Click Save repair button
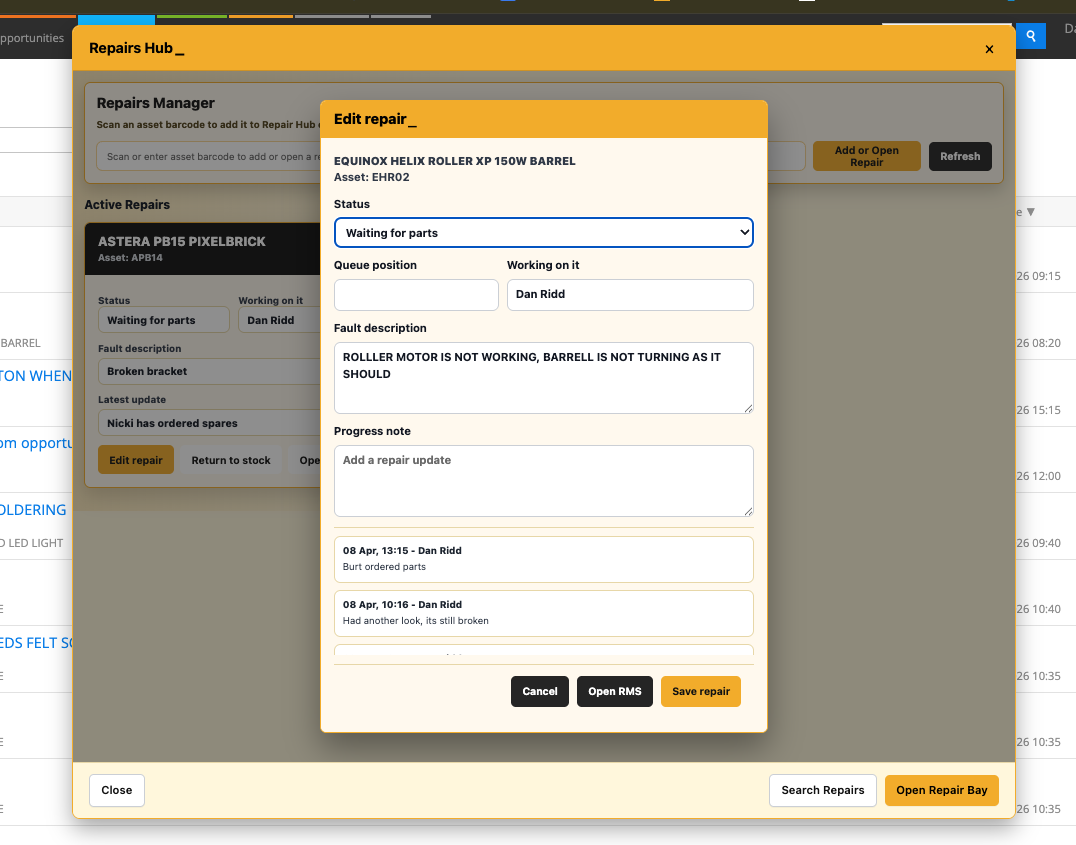This screenshot has width=1076, height=845. pos(701,691)
